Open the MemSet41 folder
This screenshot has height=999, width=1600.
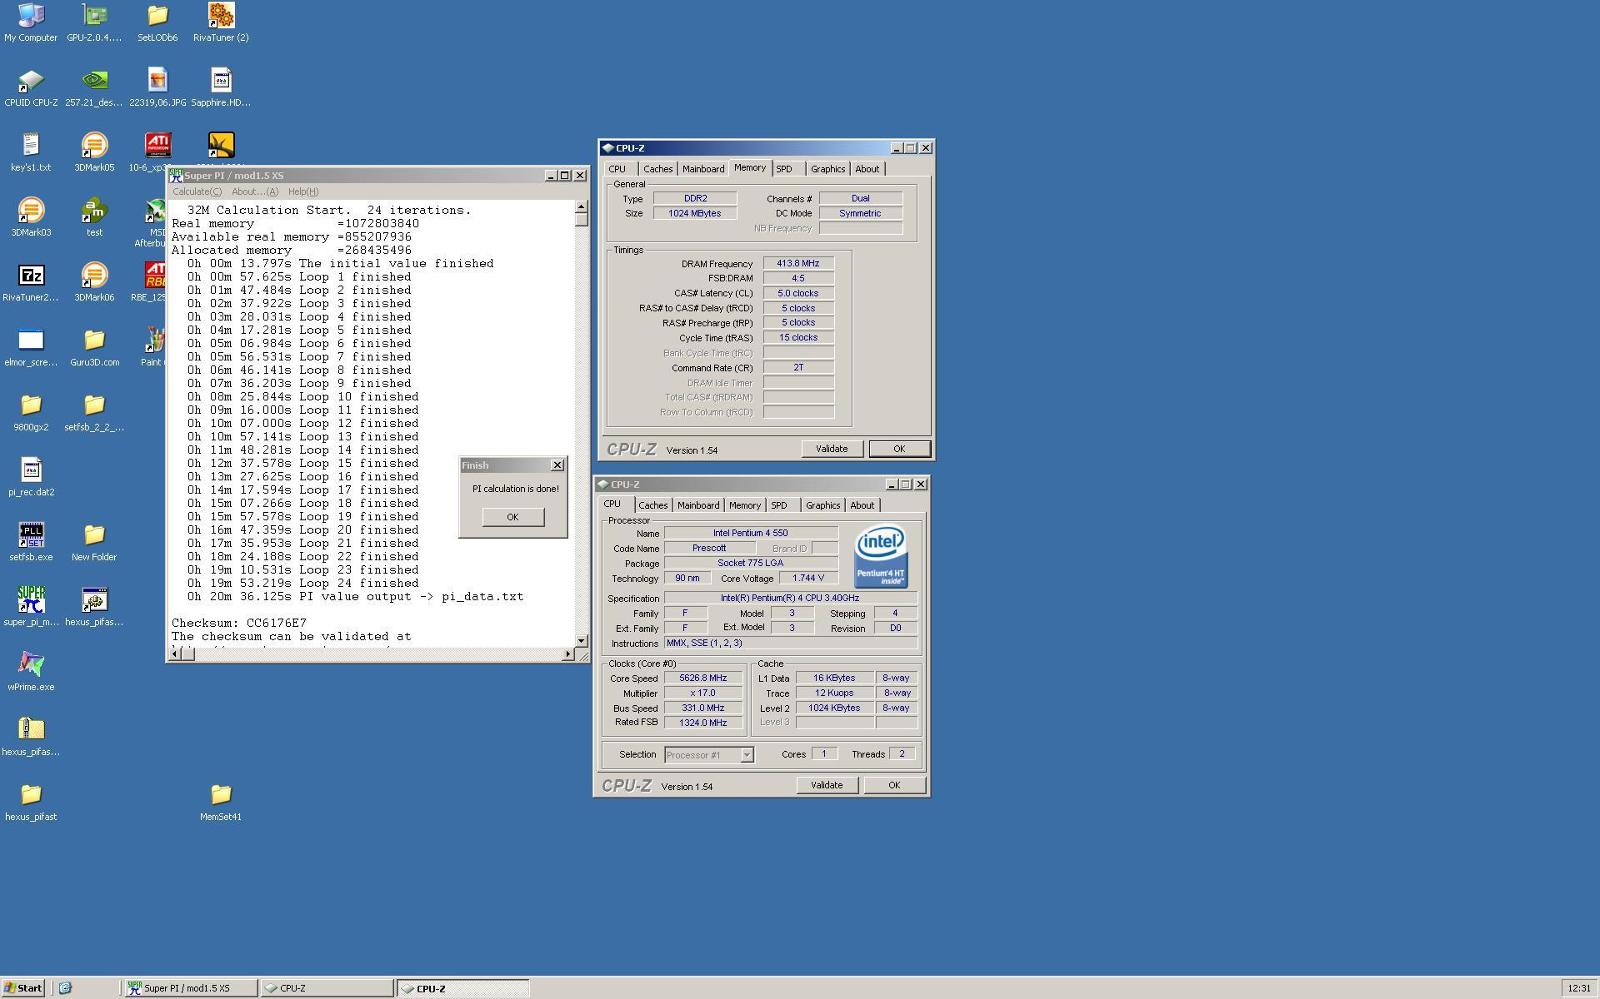click(220, 803)
